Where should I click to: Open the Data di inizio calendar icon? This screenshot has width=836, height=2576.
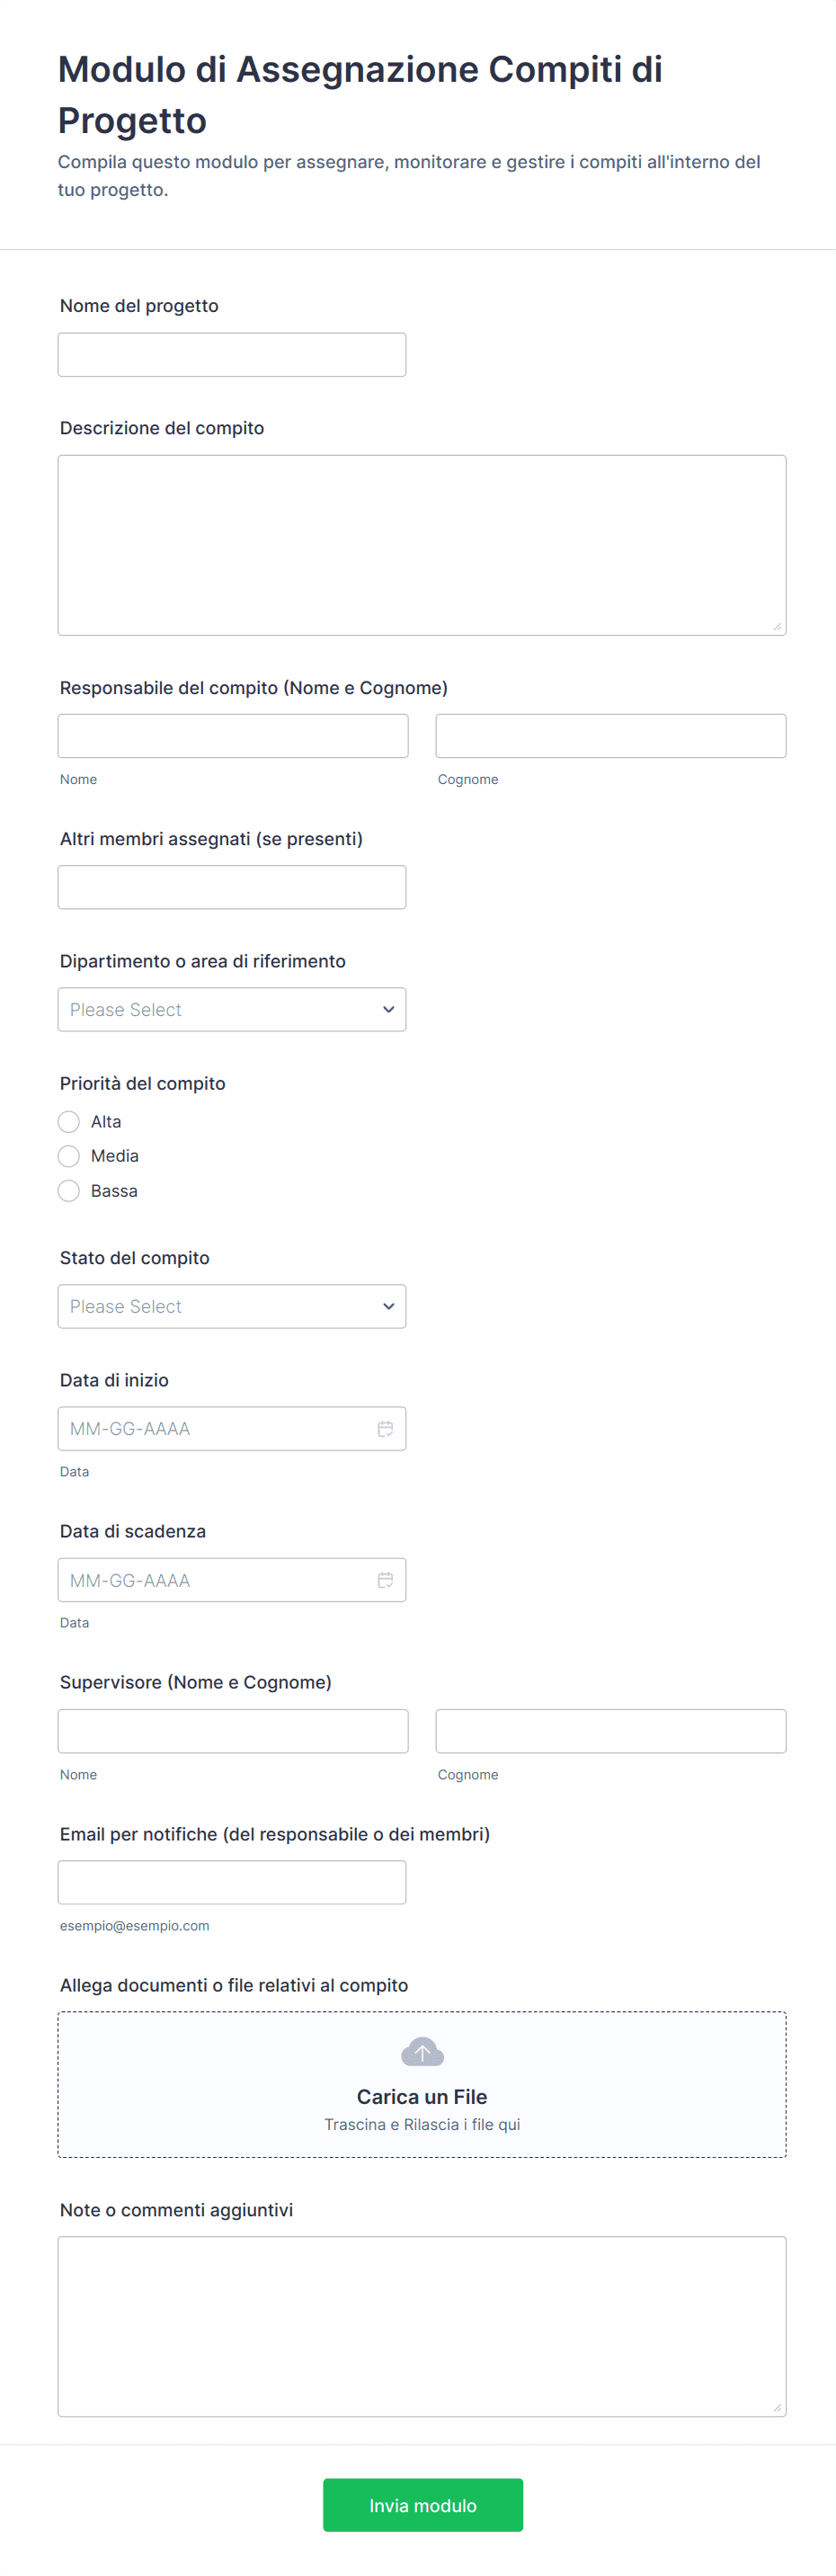click(x=385, y=1429)
